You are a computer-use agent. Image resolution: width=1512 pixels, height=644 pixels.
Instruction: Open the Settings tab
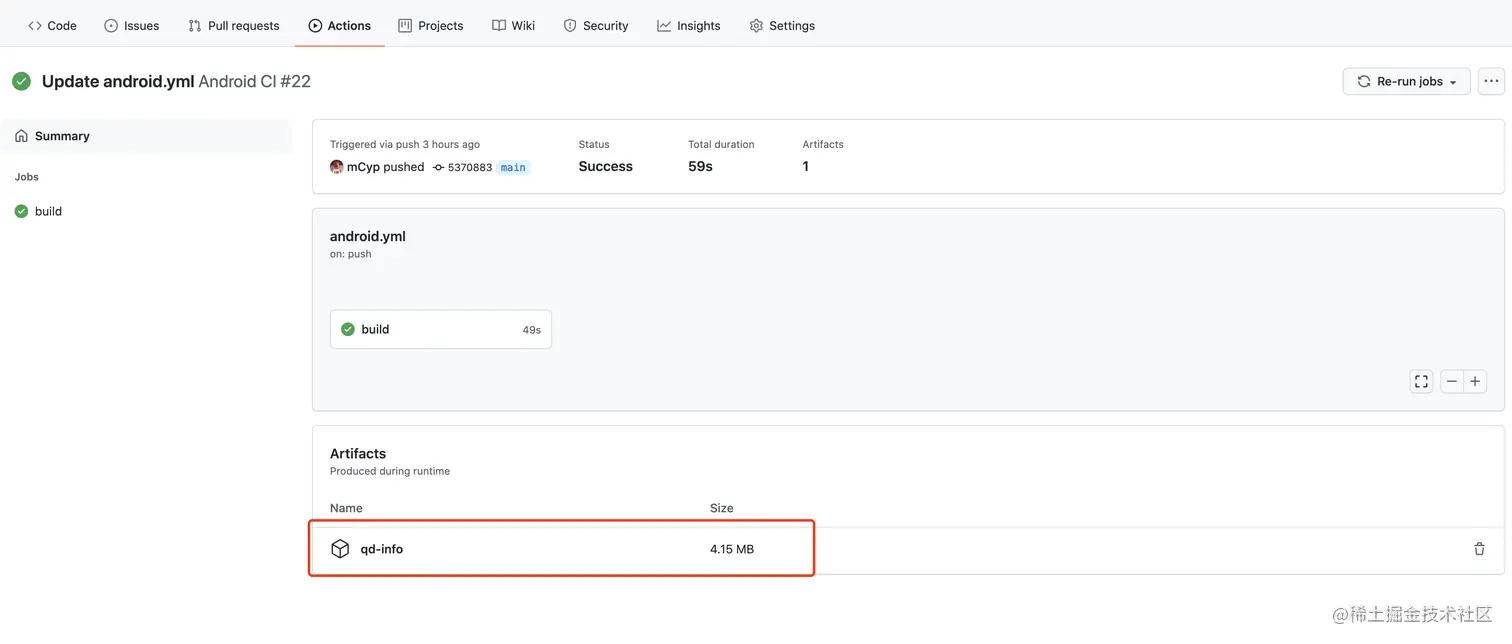pyautogui.click(x=782, y=25)
